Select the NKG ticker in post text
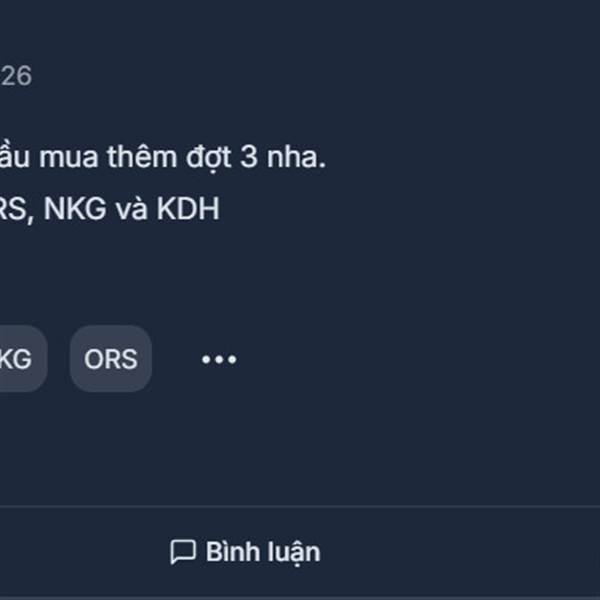This screenshot has width=600, height=600. click(x=75, y=209)
